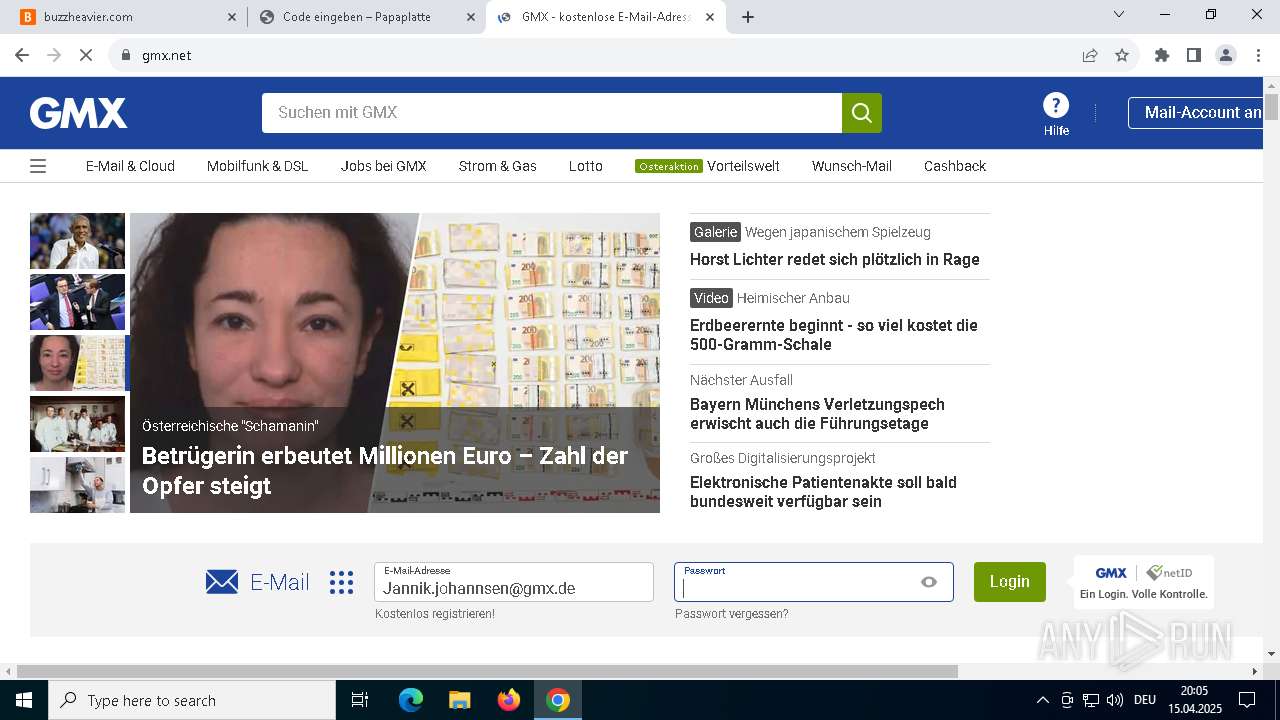Open the Windows notification center
The image size is (1280, 720).
(1247, 700)
